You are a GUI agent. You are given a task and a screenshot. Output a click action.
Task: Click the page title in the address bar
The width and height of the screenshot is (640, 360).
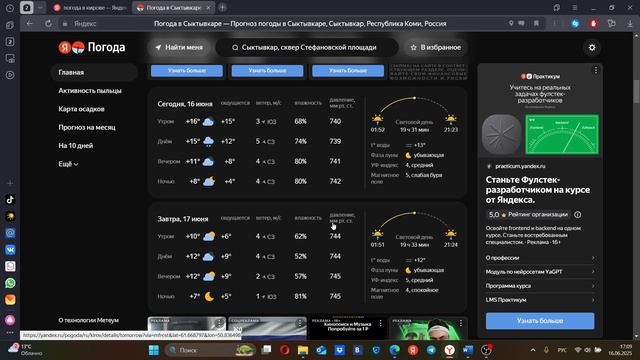point(300,24)
